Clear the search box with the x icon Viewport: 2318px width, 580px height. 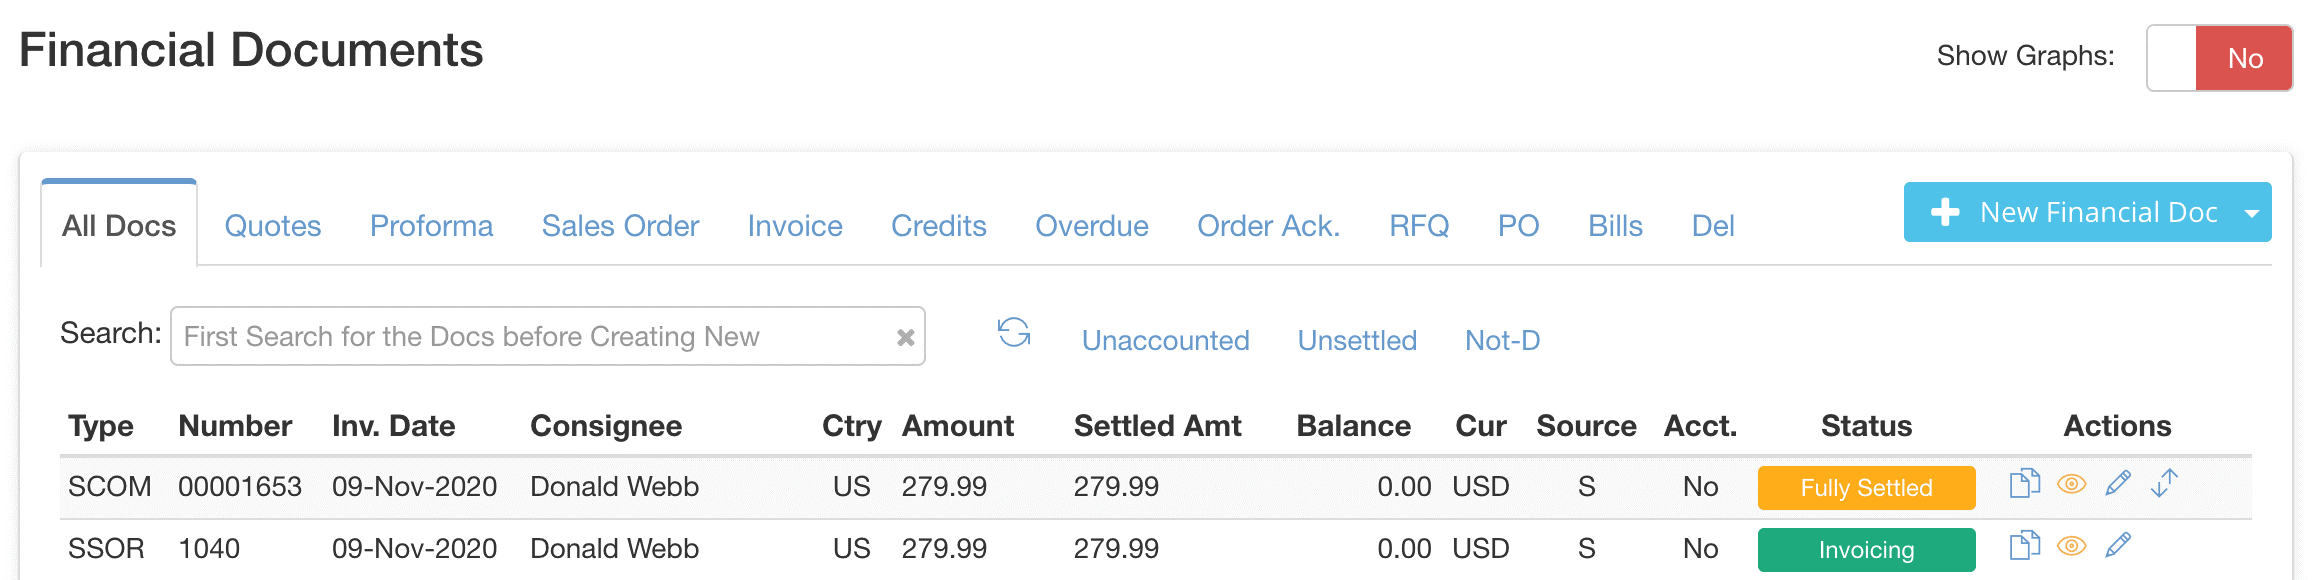coord(905,338)
